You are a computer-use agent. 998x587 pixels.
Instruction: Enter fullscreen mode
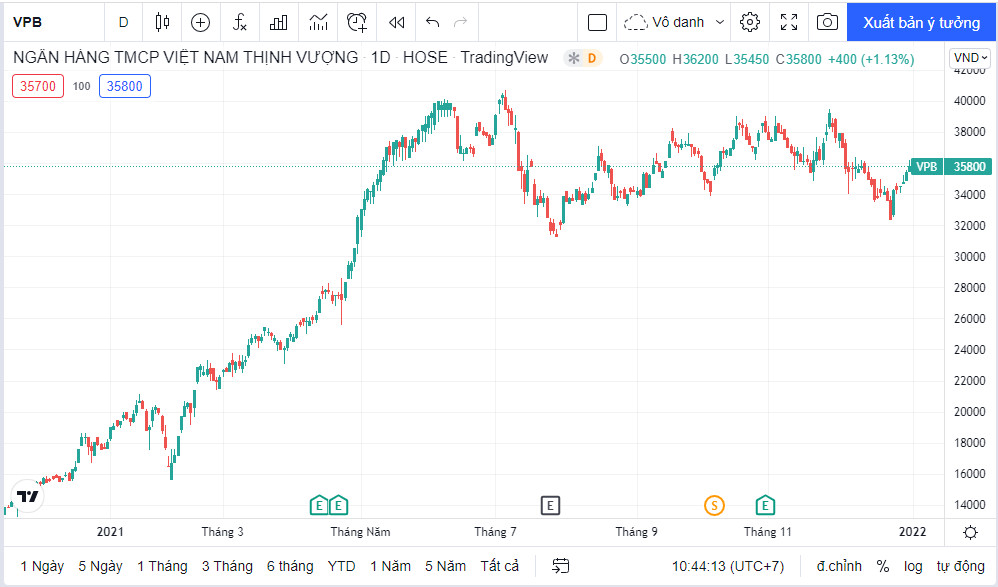pos(789,22)
